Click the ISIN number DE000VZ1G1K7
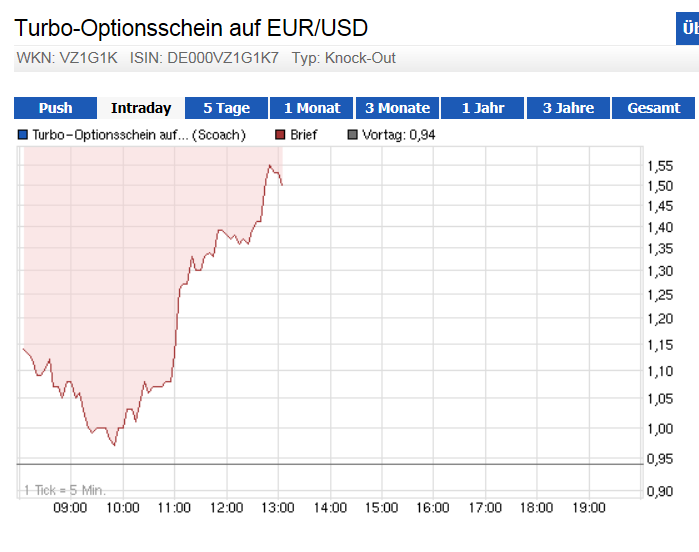Image resolution: width=699 pixels, height=552 pixels. tap(224, 58)
